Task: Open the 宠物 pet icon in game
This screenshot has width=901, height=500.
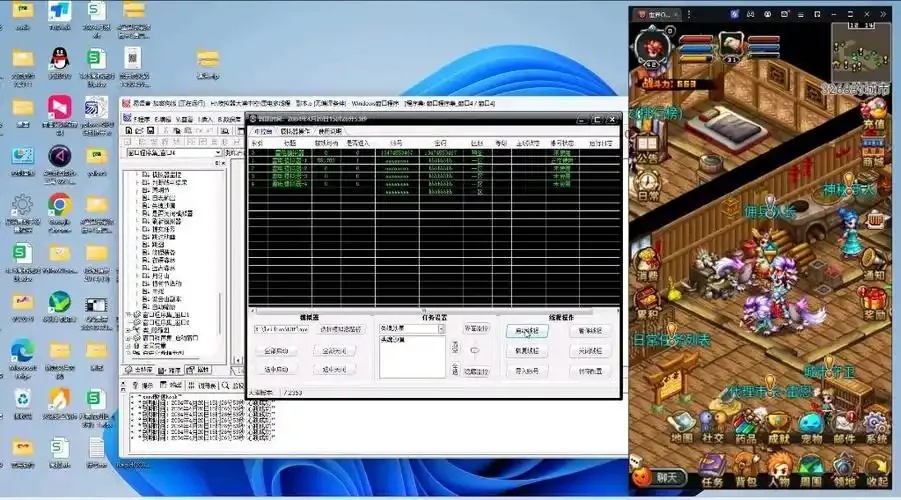Action: (x=811, y=427)
